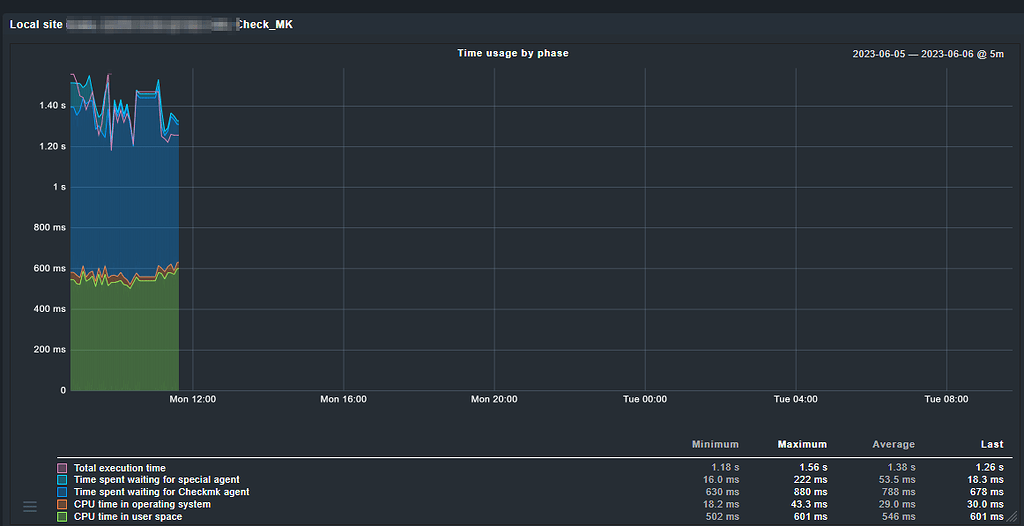Screen dimensions: 1024x526
Task: Select Time spent waiting for Checkmk agent
Action: 161,491
